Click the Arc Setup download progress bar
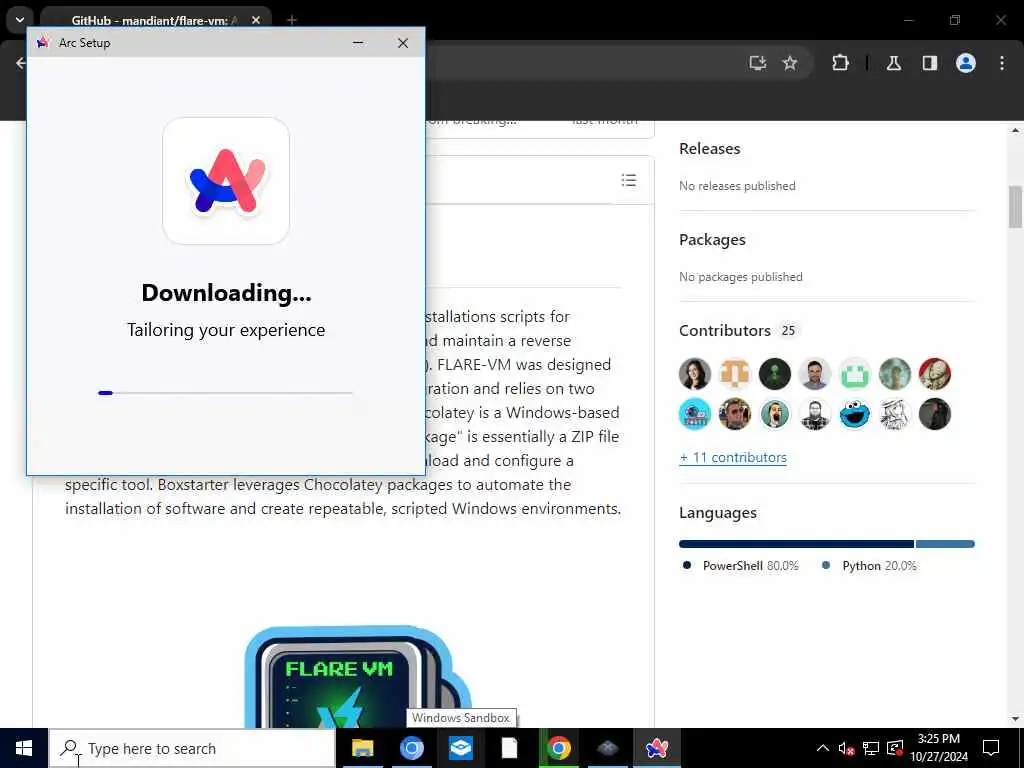The image size is (1024, 768). click(225, 393)
